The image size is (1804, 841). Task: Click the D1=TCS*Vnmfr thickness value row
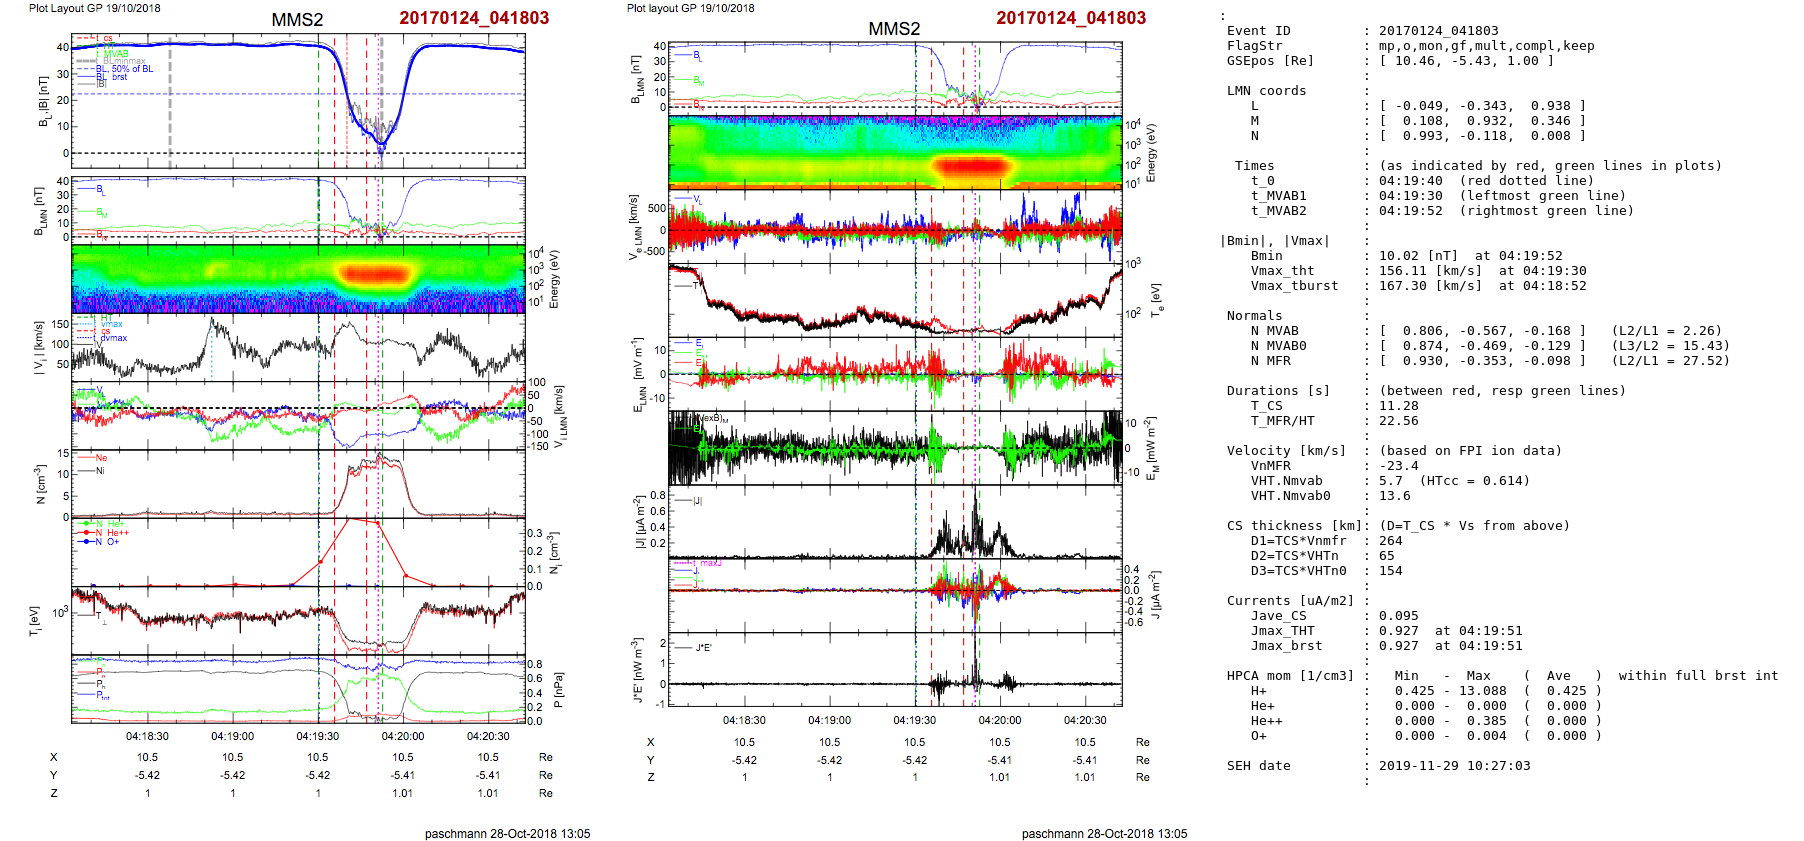1390,541
